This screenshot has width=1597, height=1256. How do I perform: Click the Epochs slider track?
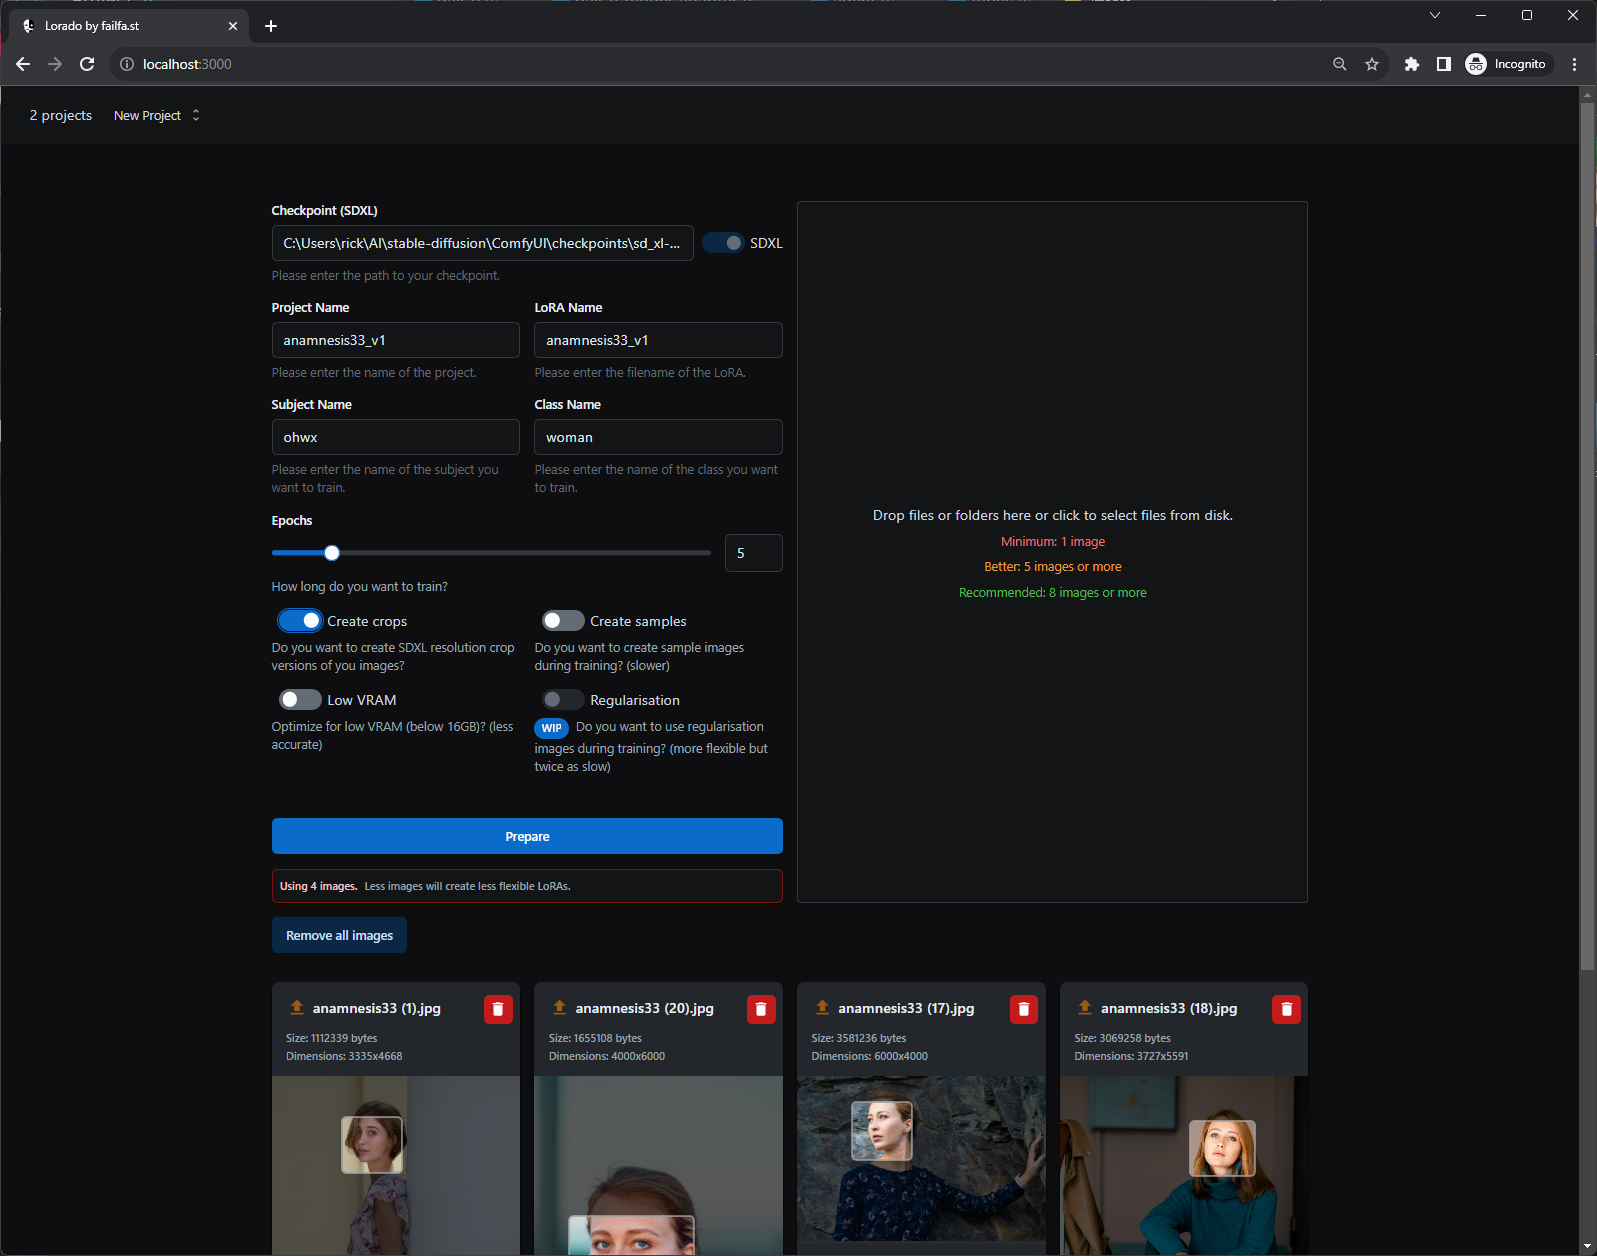coord(491,553)
